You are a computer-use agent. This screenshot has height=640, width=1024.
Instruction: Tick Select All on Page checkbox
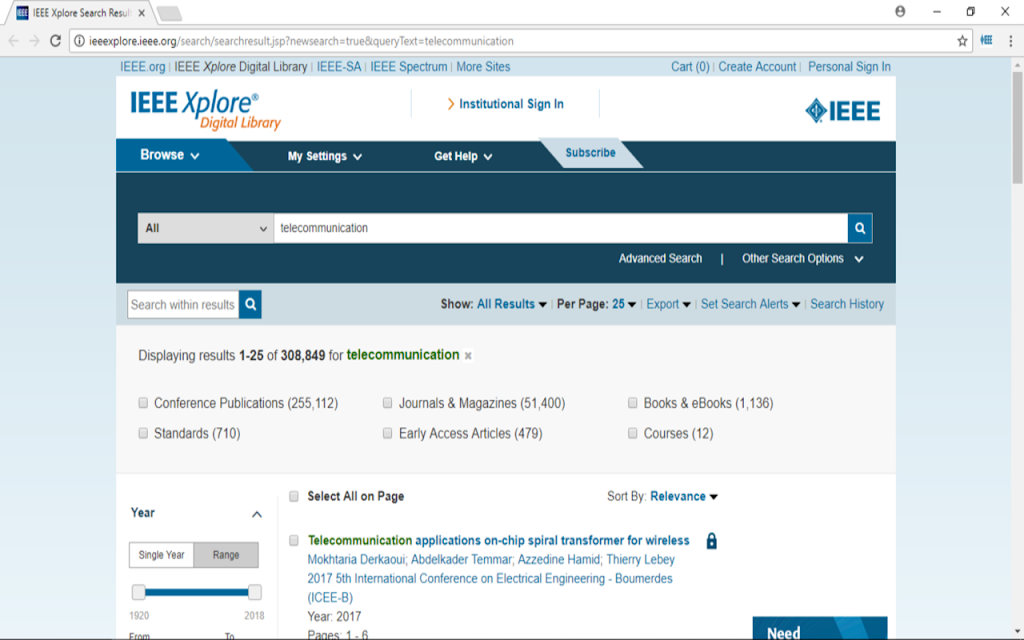pyautogui.click(x=294, y=496)
